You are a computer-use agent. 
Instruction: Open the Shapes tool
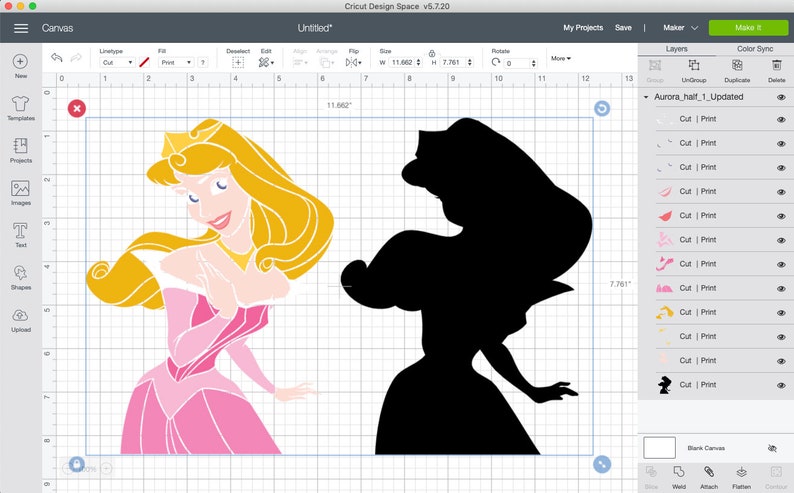coord(21,277)
